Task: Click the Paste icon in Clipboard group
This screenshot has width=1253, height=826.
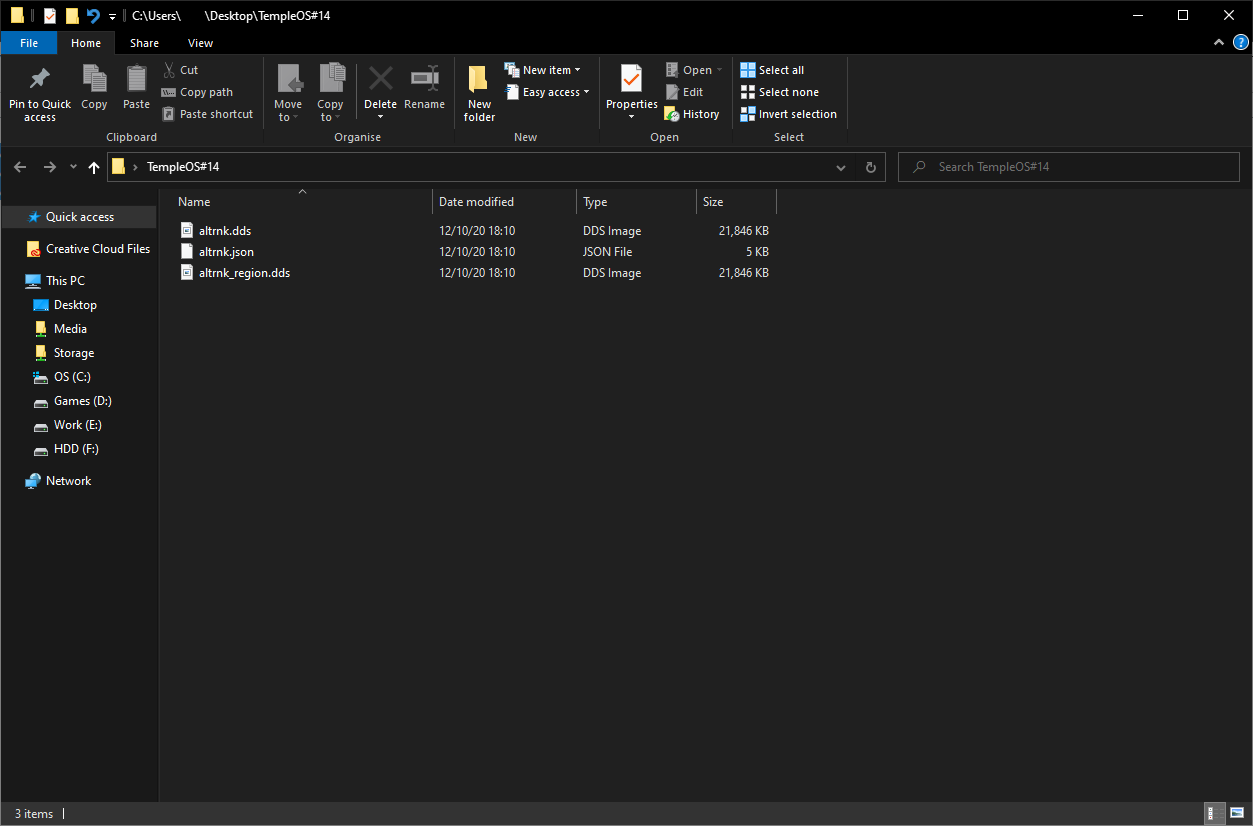Action: 136,80
